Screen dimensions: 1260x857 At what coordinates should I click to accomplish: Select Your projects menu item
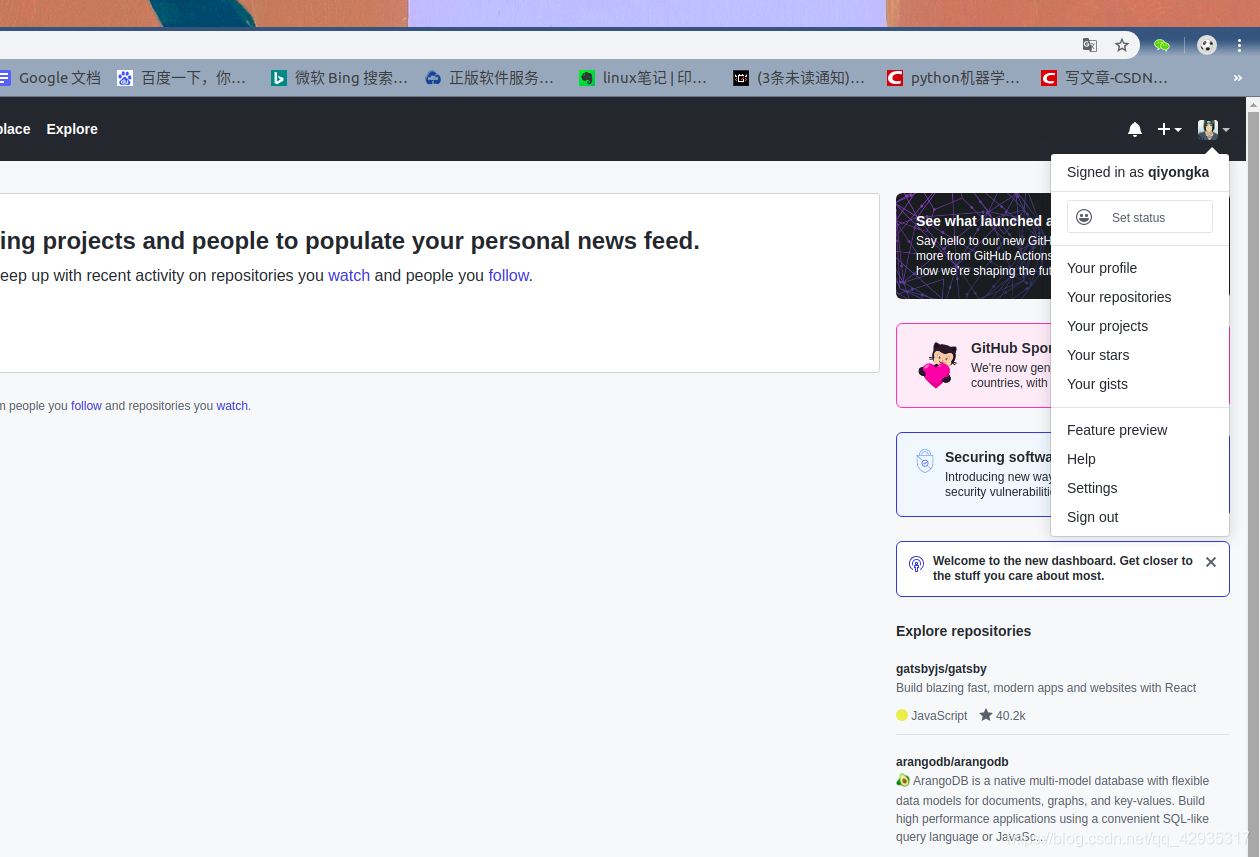1140,326
